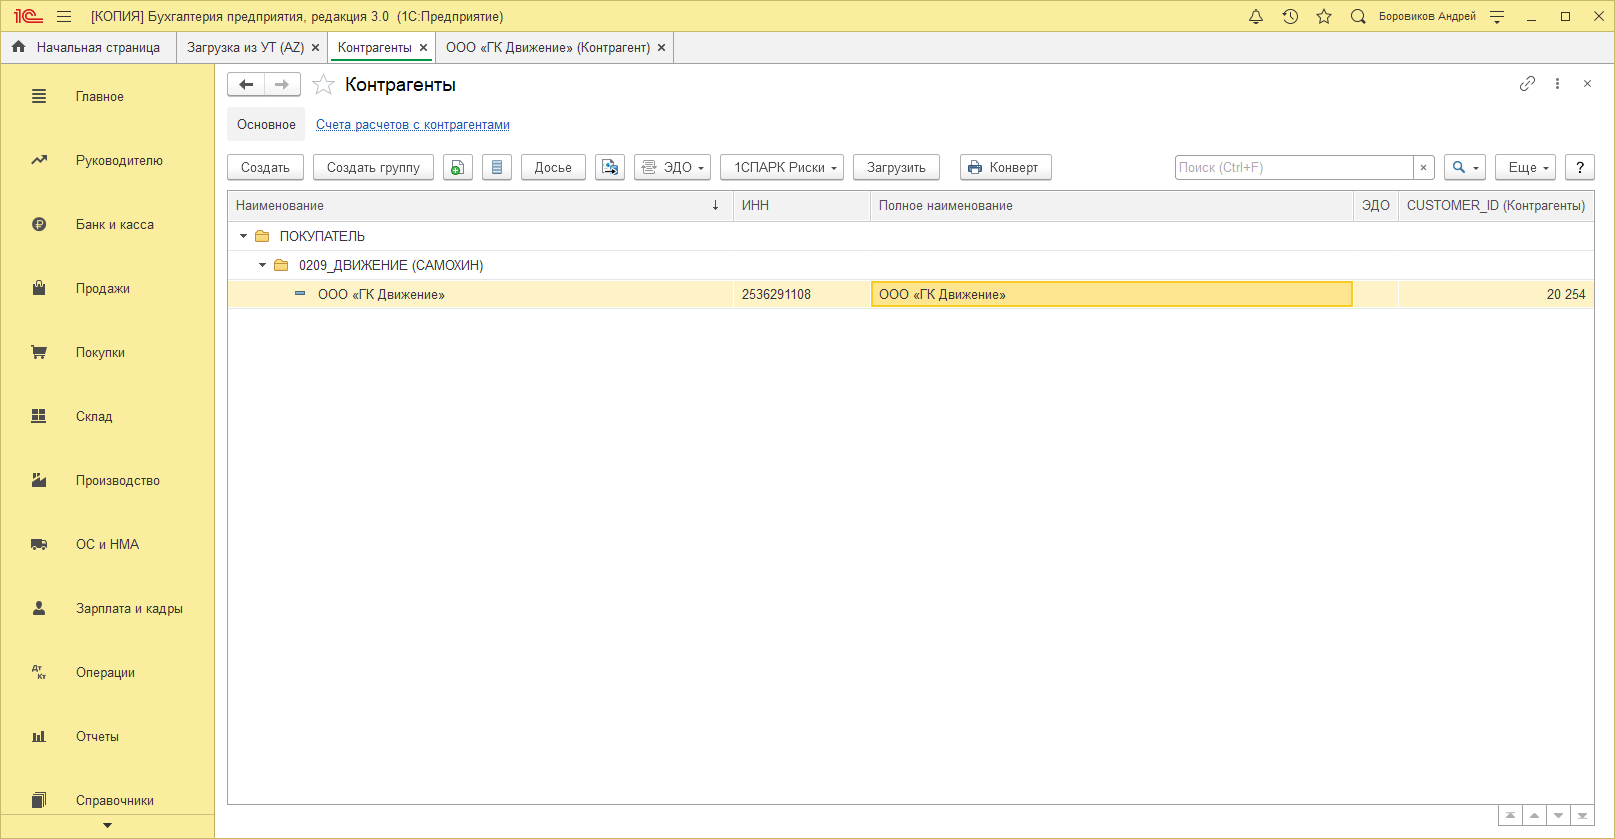The image size is (1615, 839).
Task: Open Счета расчетов с контрагентами link
Action: 412,125
